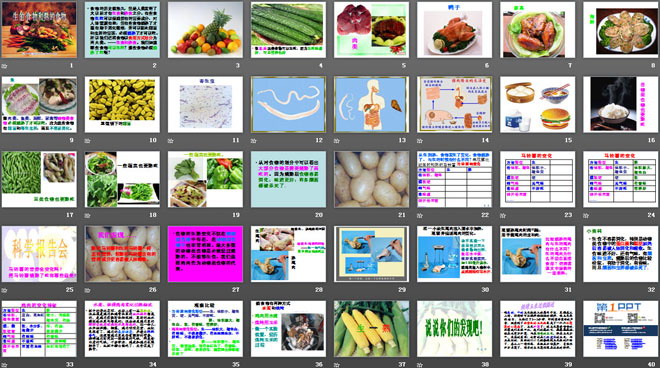Select slide 5 with raw and cooked meat

pyautogui.click(x=372, y=29)
